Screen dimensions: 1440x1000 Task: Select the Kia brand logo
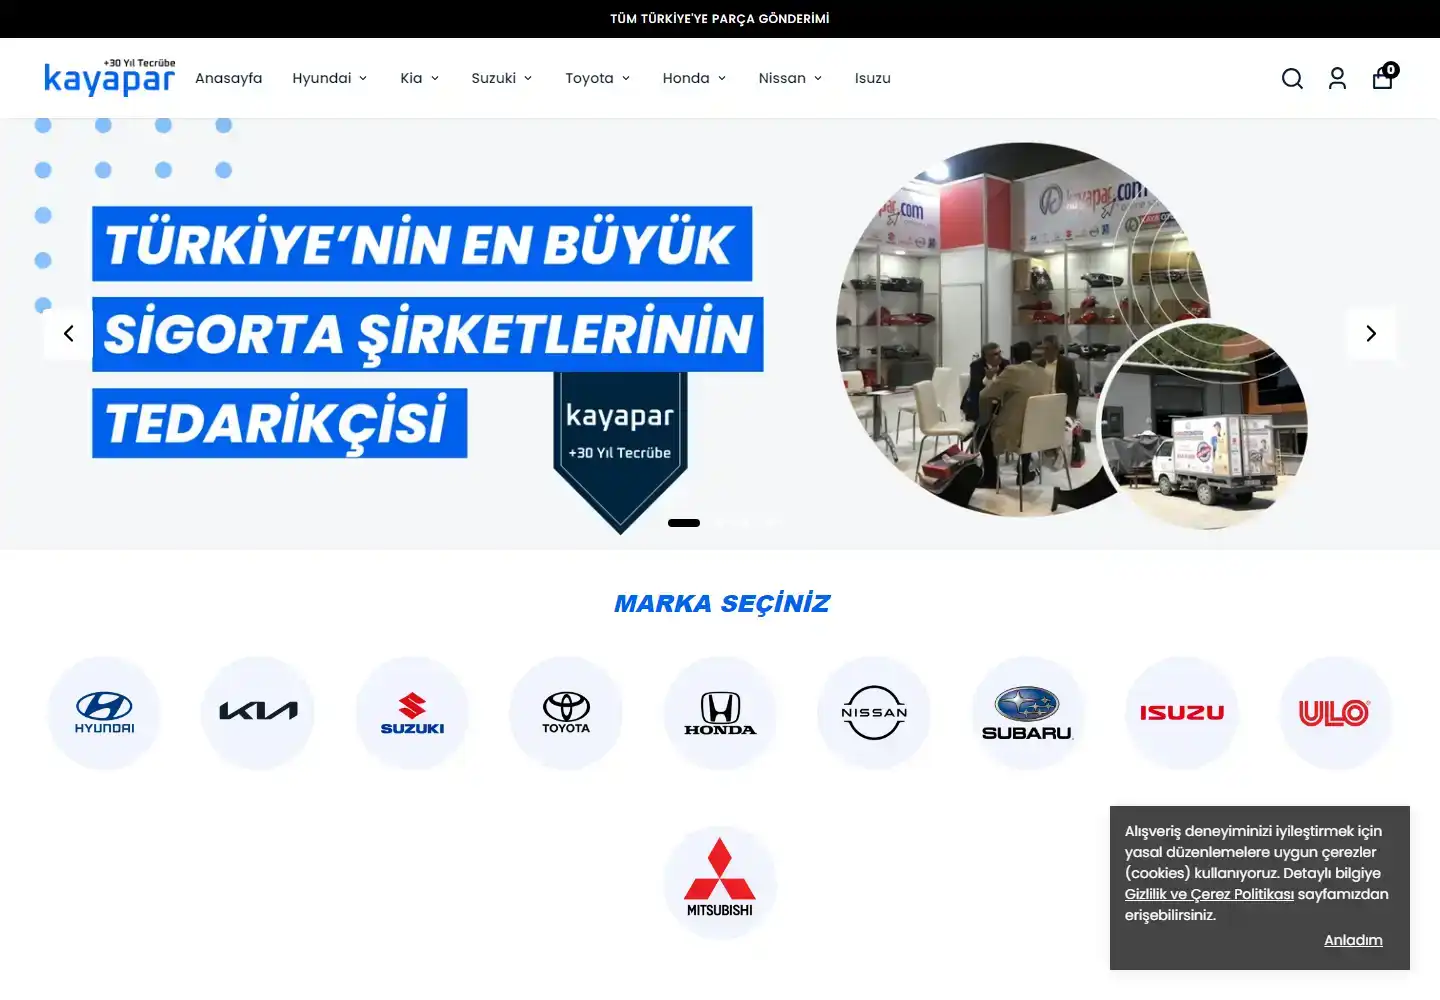click(258, 713)
